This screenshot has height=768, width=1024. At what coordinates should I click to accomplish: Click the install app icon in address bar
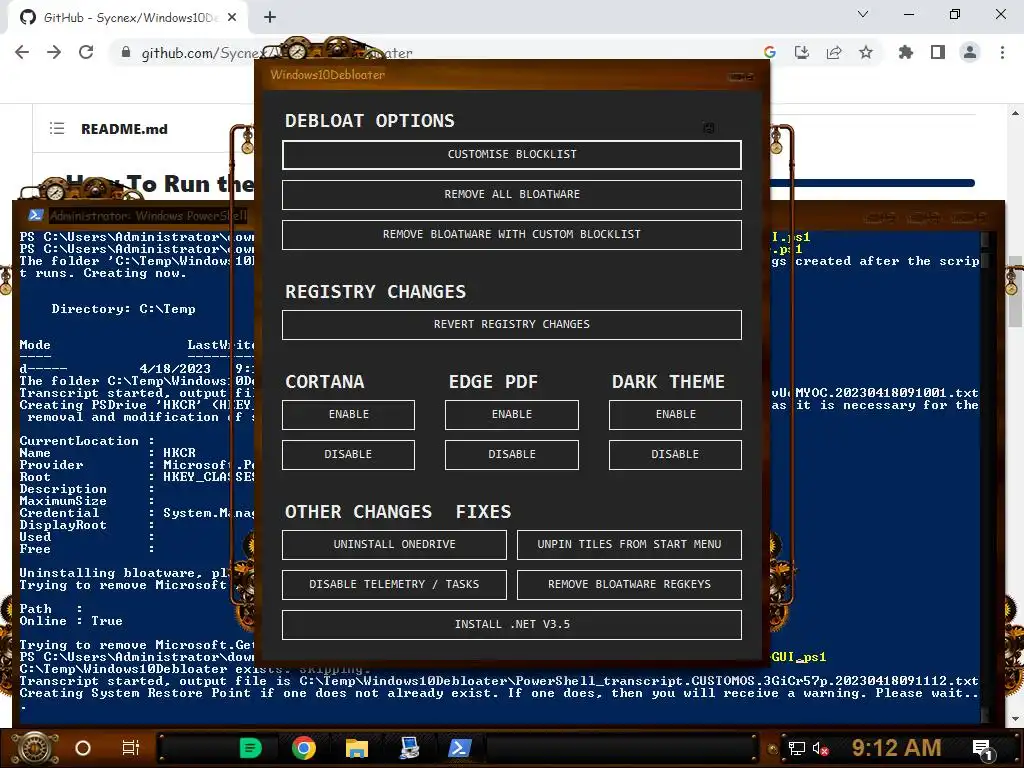pyautogui.click(x=802, y=52)
